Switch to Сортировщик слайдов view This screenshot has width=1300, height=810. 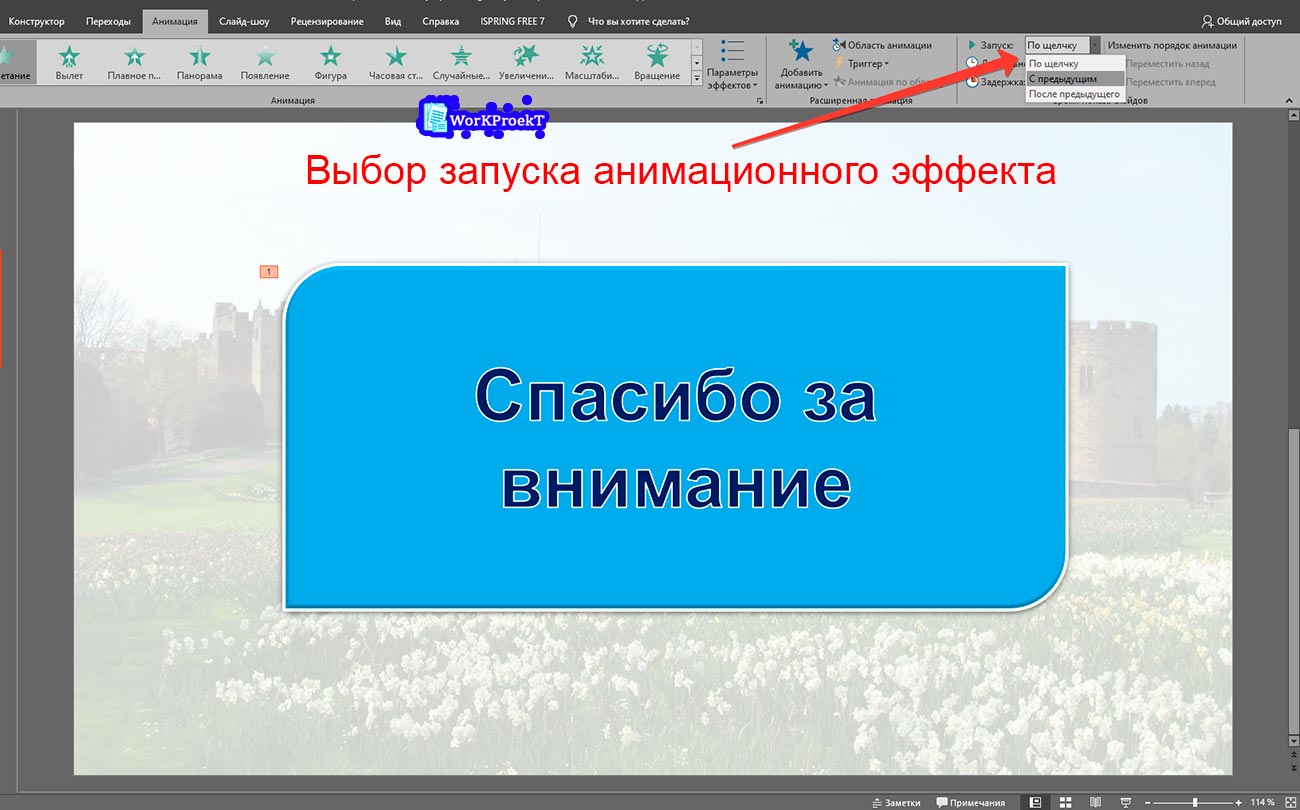[1066, 801]
